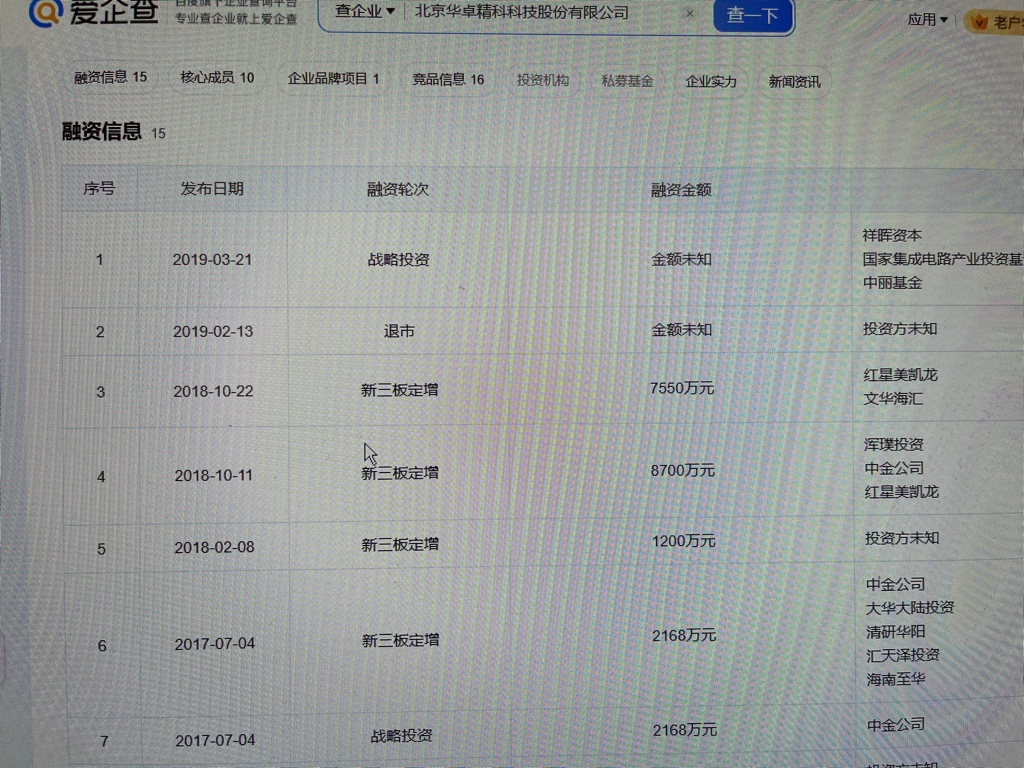Click the 发布日期 column header
The image size is (1024, 768).
tap(212, 189)
